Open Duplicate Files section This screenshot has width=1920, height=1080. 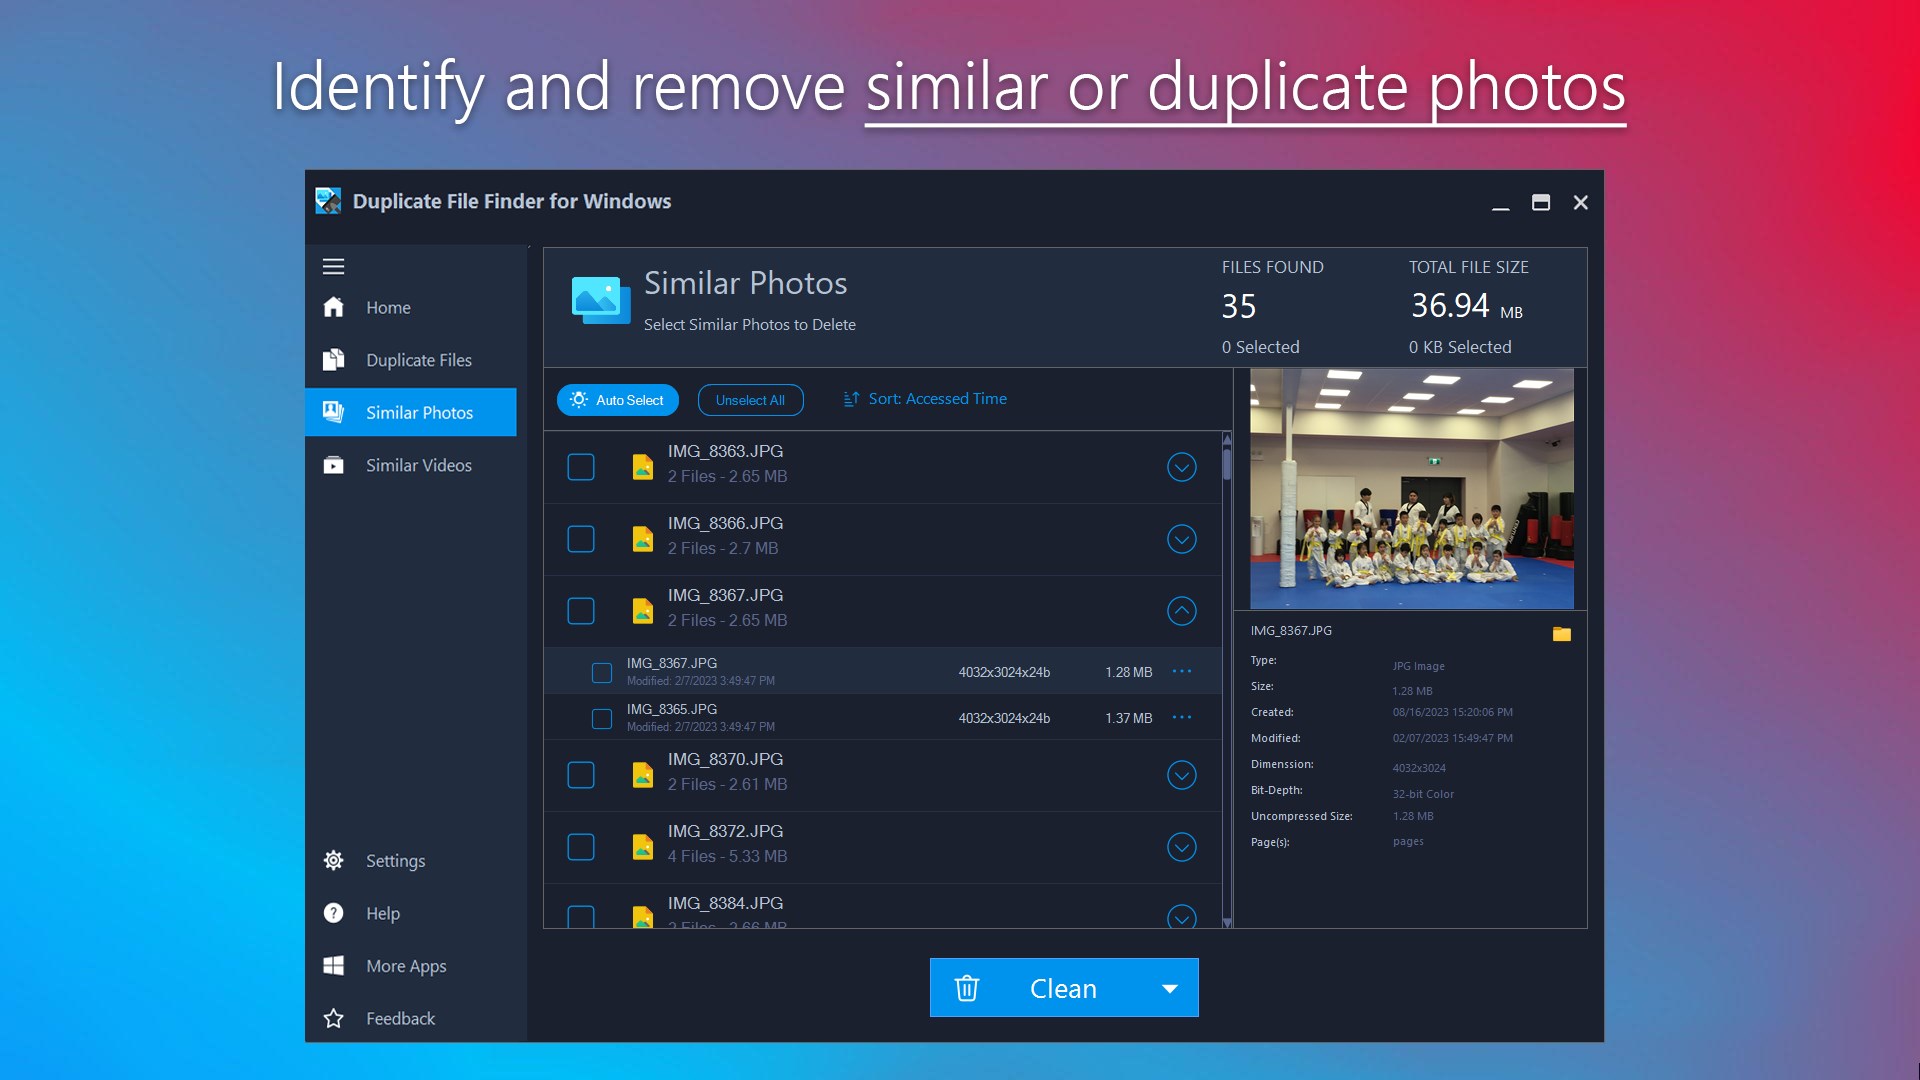[x=411, y=360]
